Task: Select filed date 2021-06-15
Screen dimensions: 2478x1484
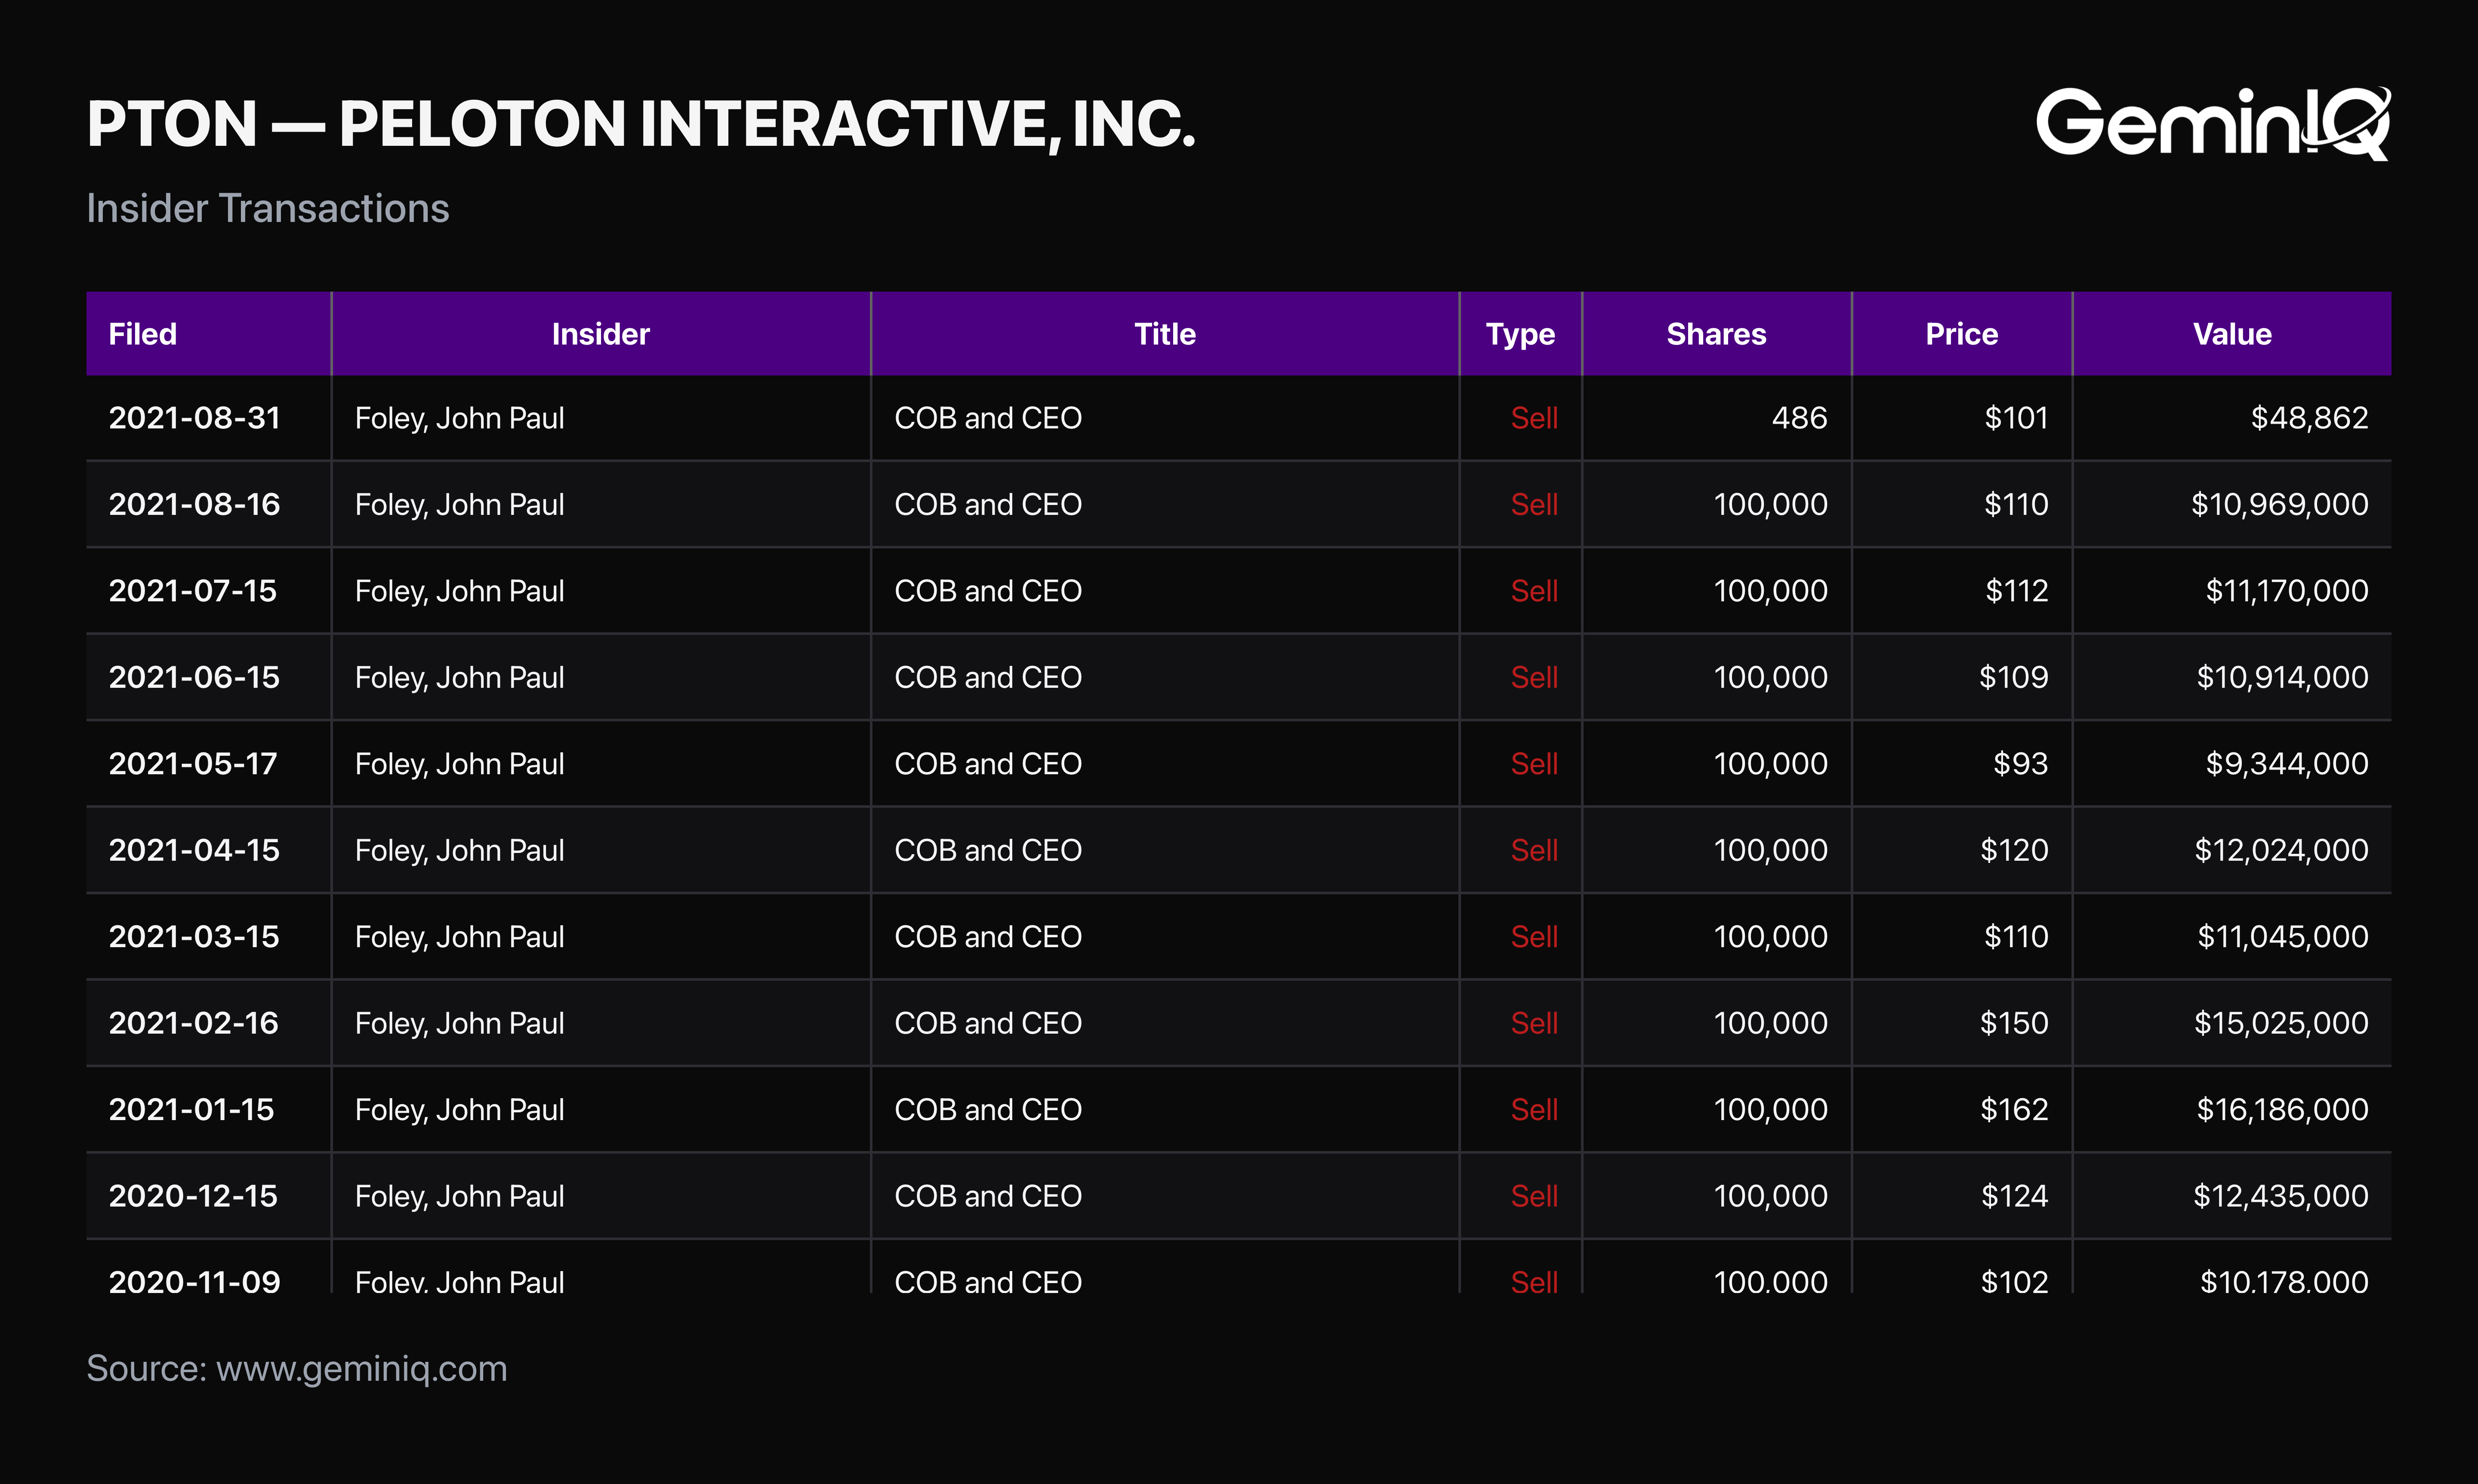Action: (194, 677)
